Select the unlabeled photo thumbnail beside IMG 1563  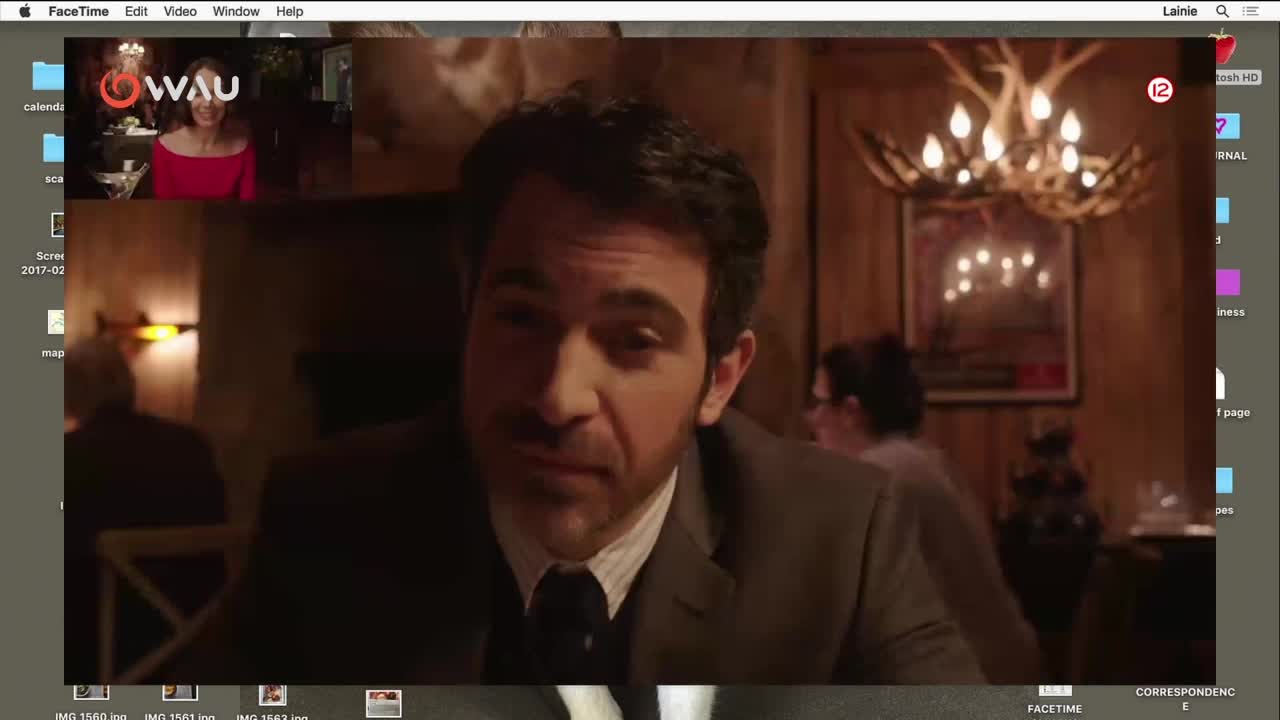(383, 703)
